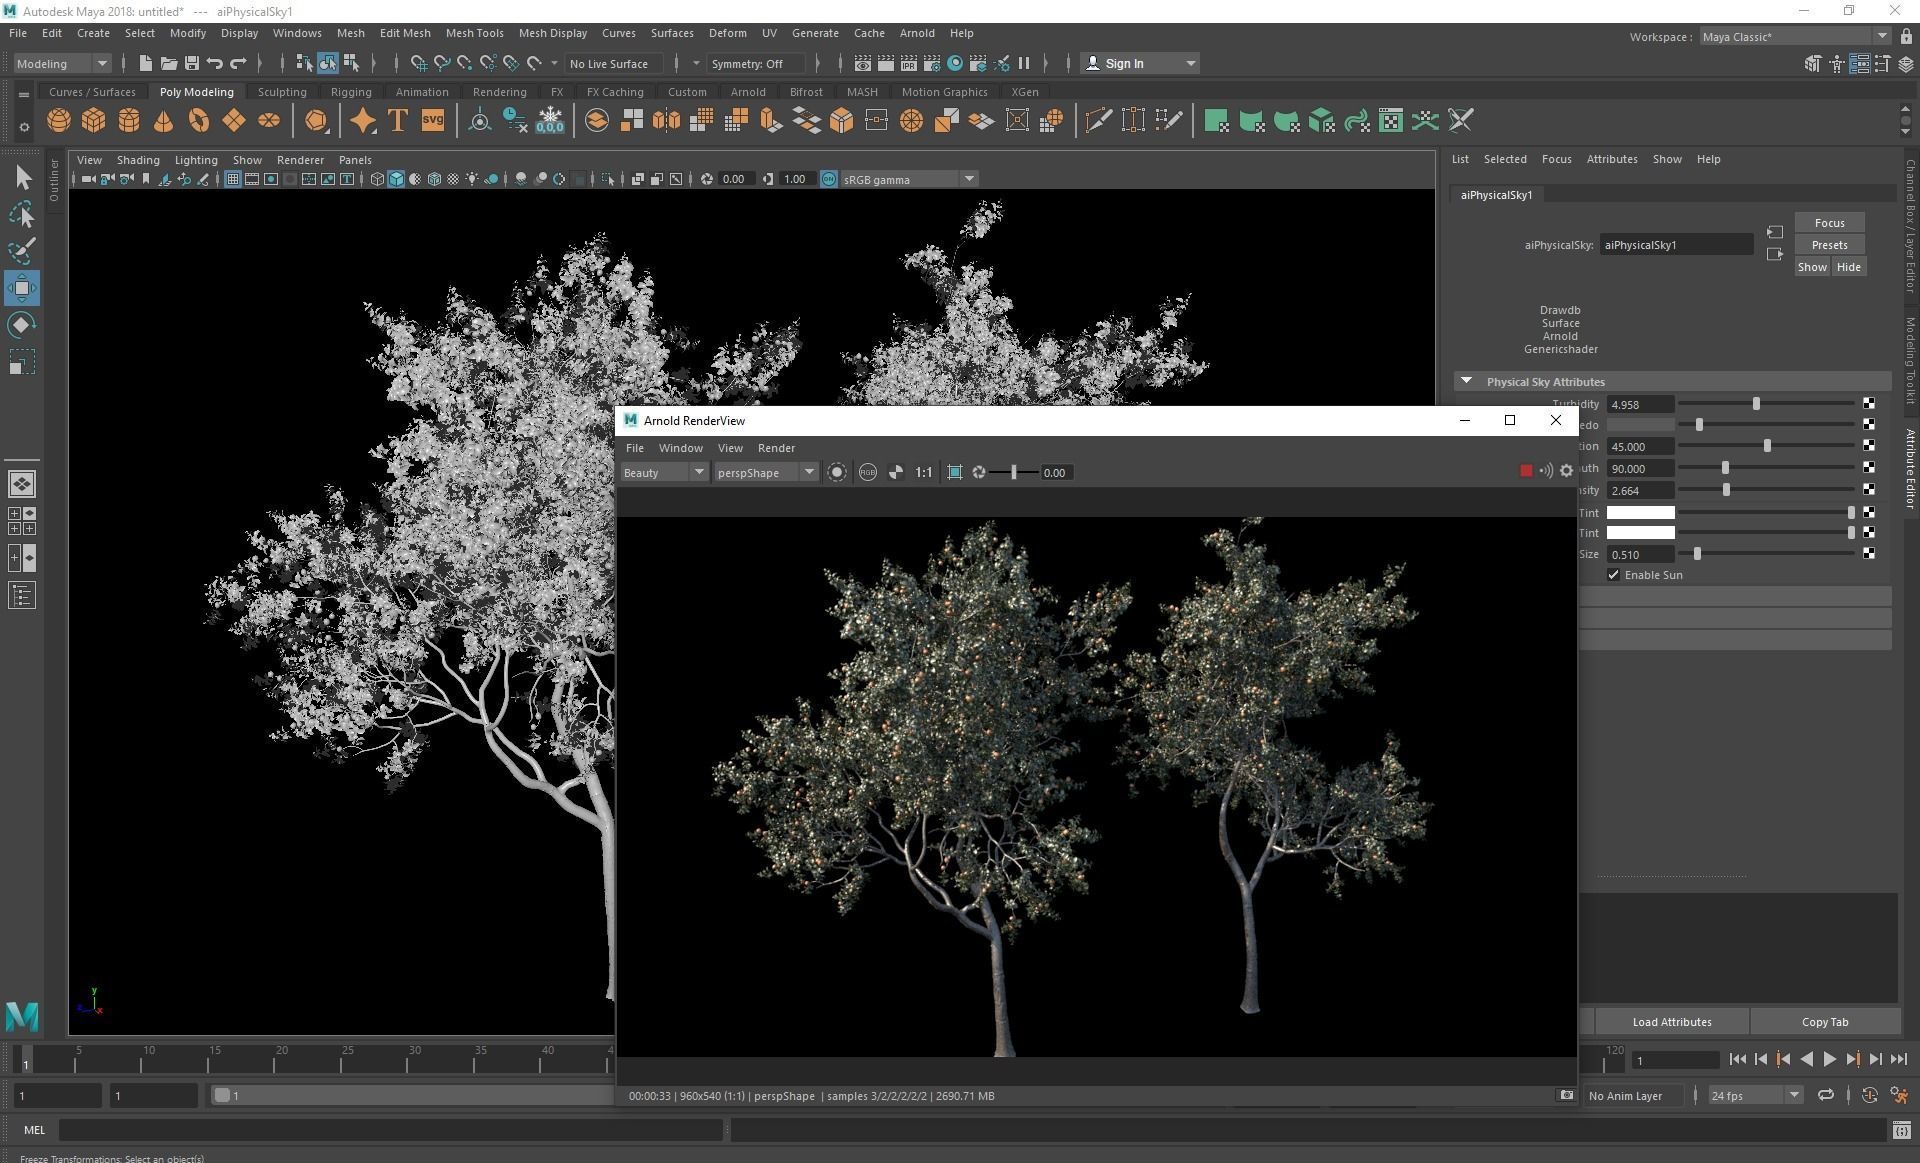Click the SVG import shelf icon
This screenshot has height=1163, width=1920.
coord(433,121)
